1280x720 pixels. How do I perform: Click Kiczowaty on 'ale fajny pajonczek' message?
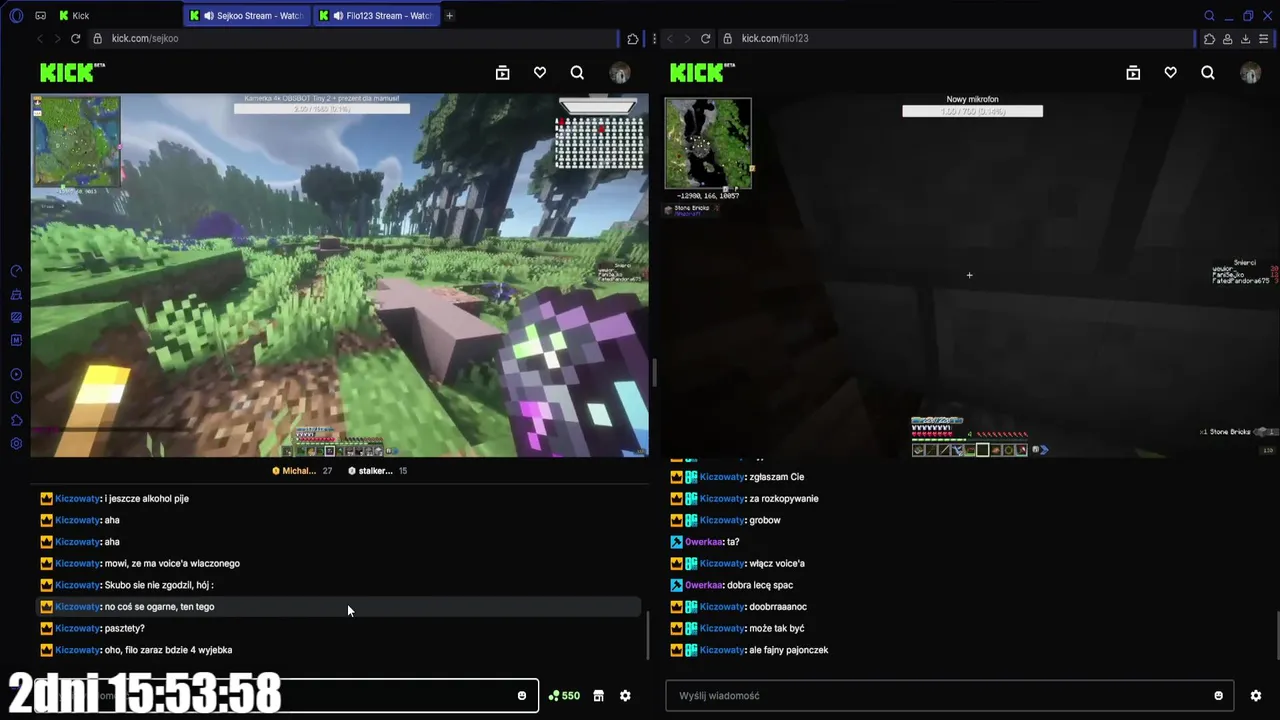722,650
